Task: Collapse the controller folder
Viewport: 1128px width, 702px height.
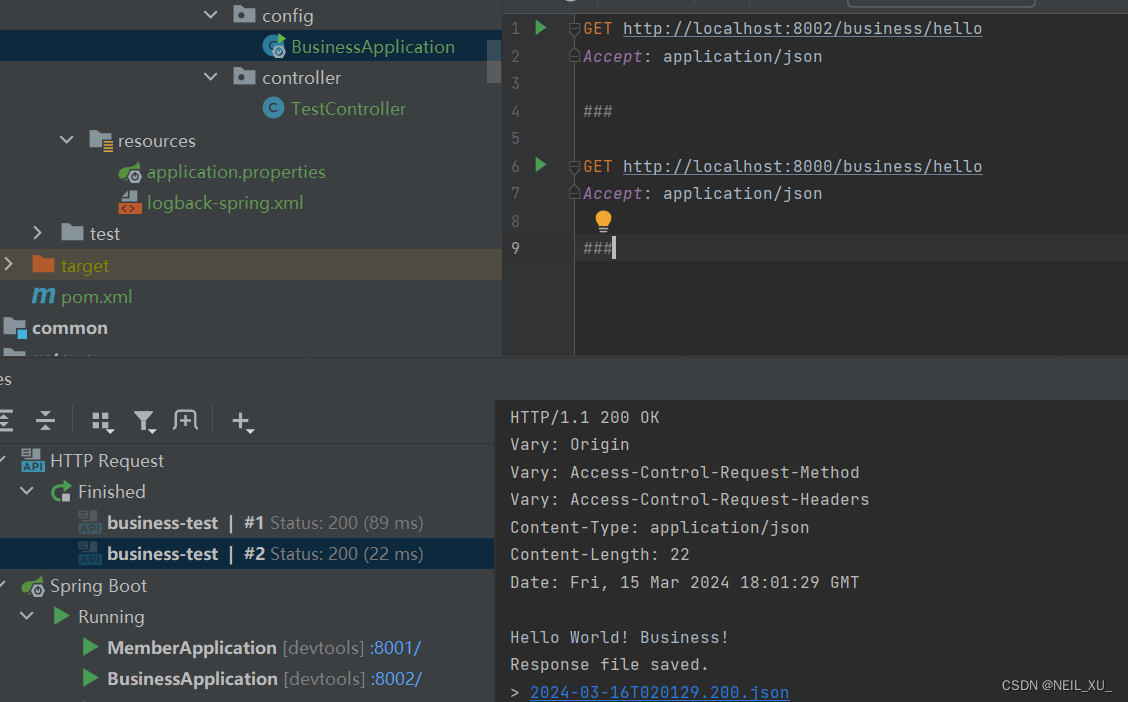Action: tap(211, 77)
